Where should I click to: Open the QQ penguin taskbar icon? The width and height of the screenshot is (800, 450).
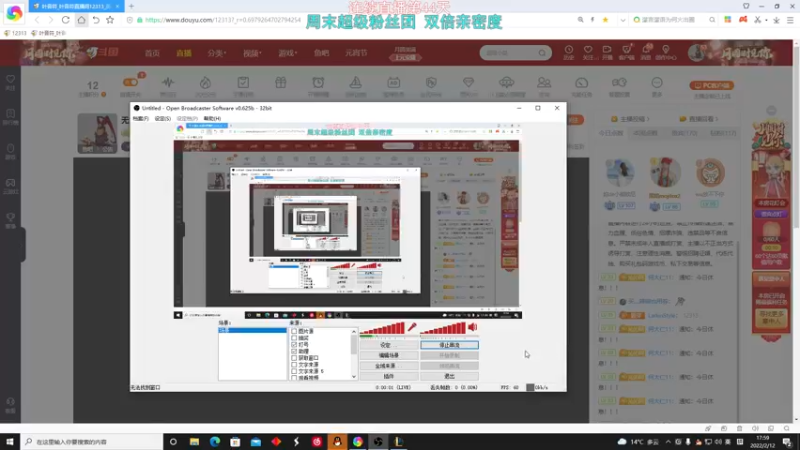pyautogui.click(x=337, y=441)
